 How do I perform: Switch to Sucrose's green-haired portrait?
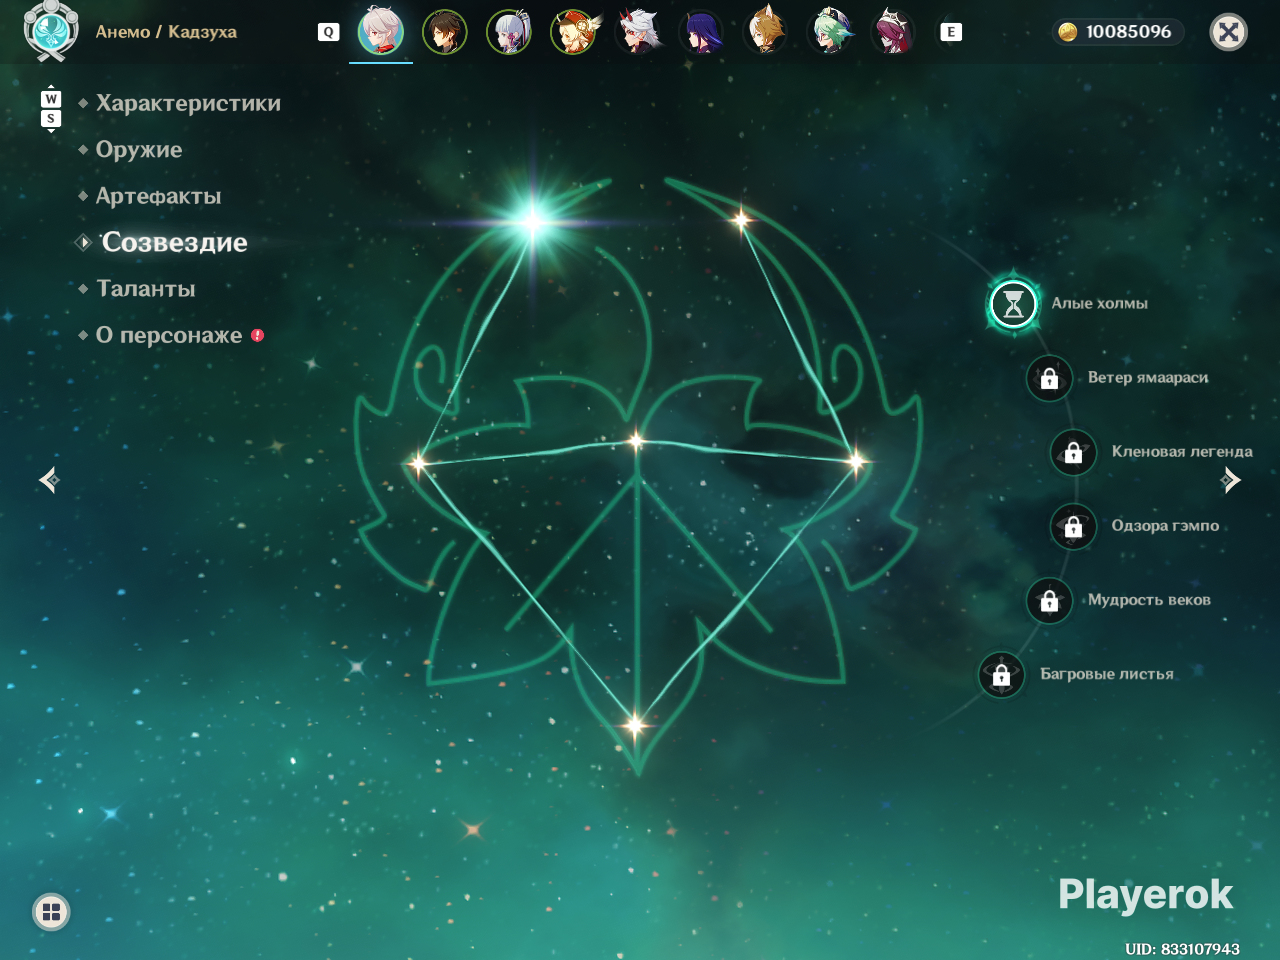pyautogui.click(x=830, y=32)
